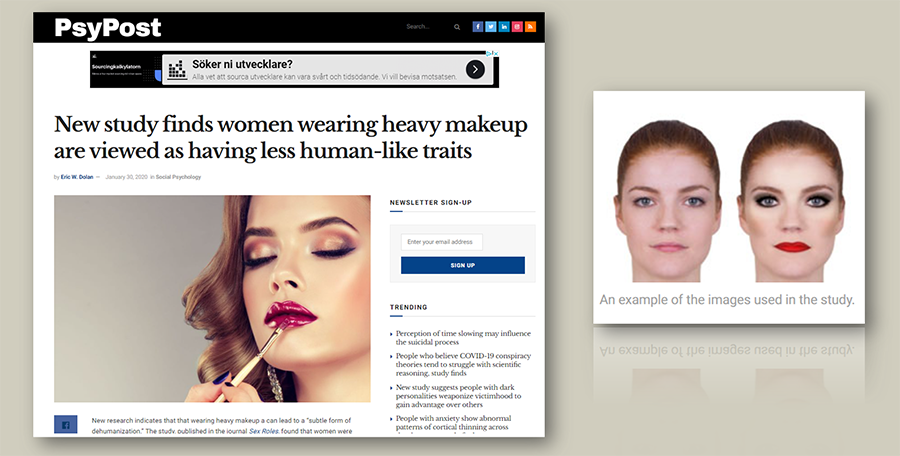The width and height of the screenshot is (900, 456).
Task: Click the "Söker ni utvecklare?" ad headline
Action: tap(242, 64)
